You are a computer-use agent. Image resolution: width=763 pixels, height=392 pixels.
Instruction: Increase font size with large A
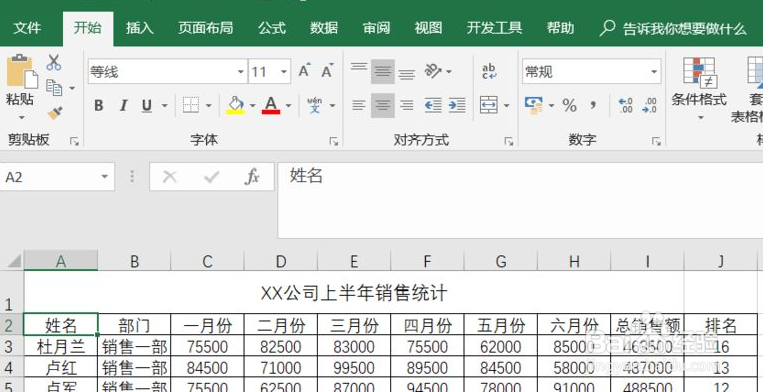pos(305,71)
